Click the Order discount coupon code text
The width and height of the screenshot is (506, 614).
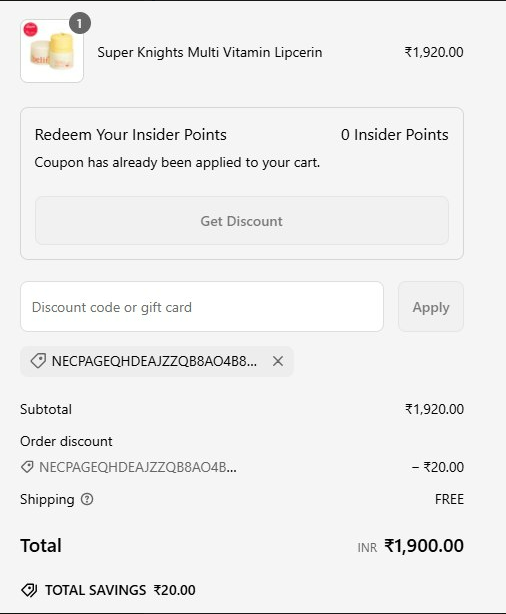point(137,467)
